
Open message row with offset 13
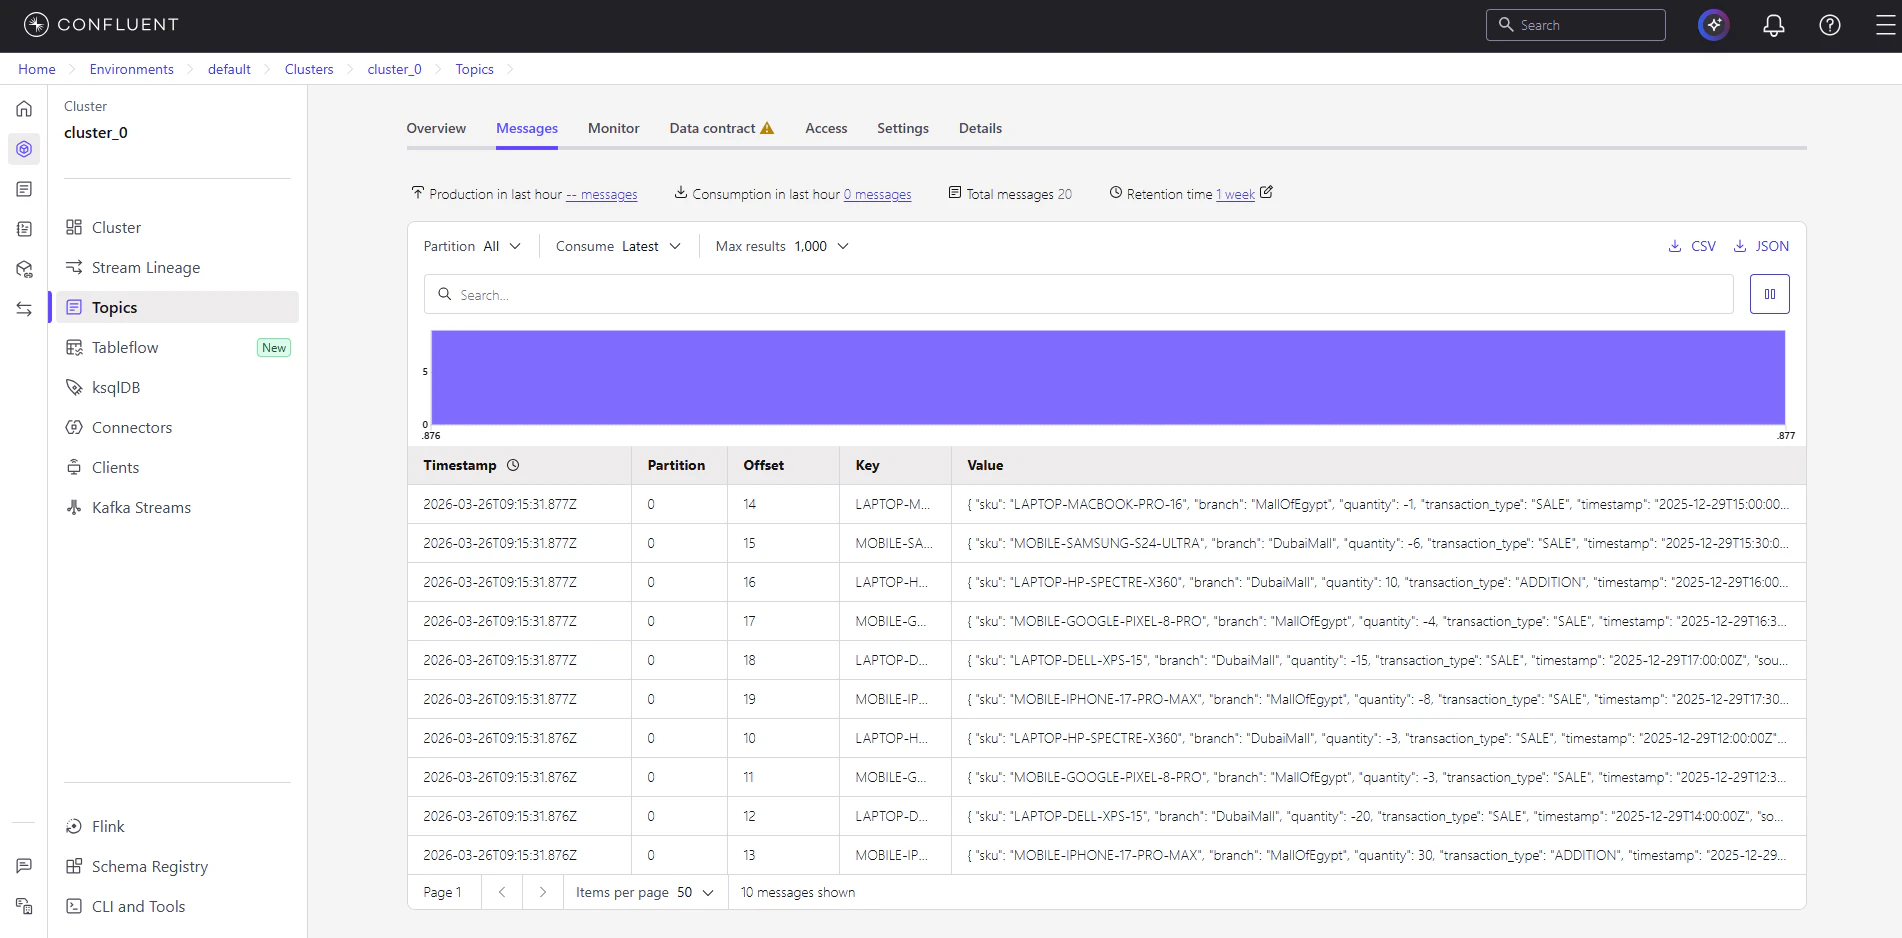(1106, 855)
